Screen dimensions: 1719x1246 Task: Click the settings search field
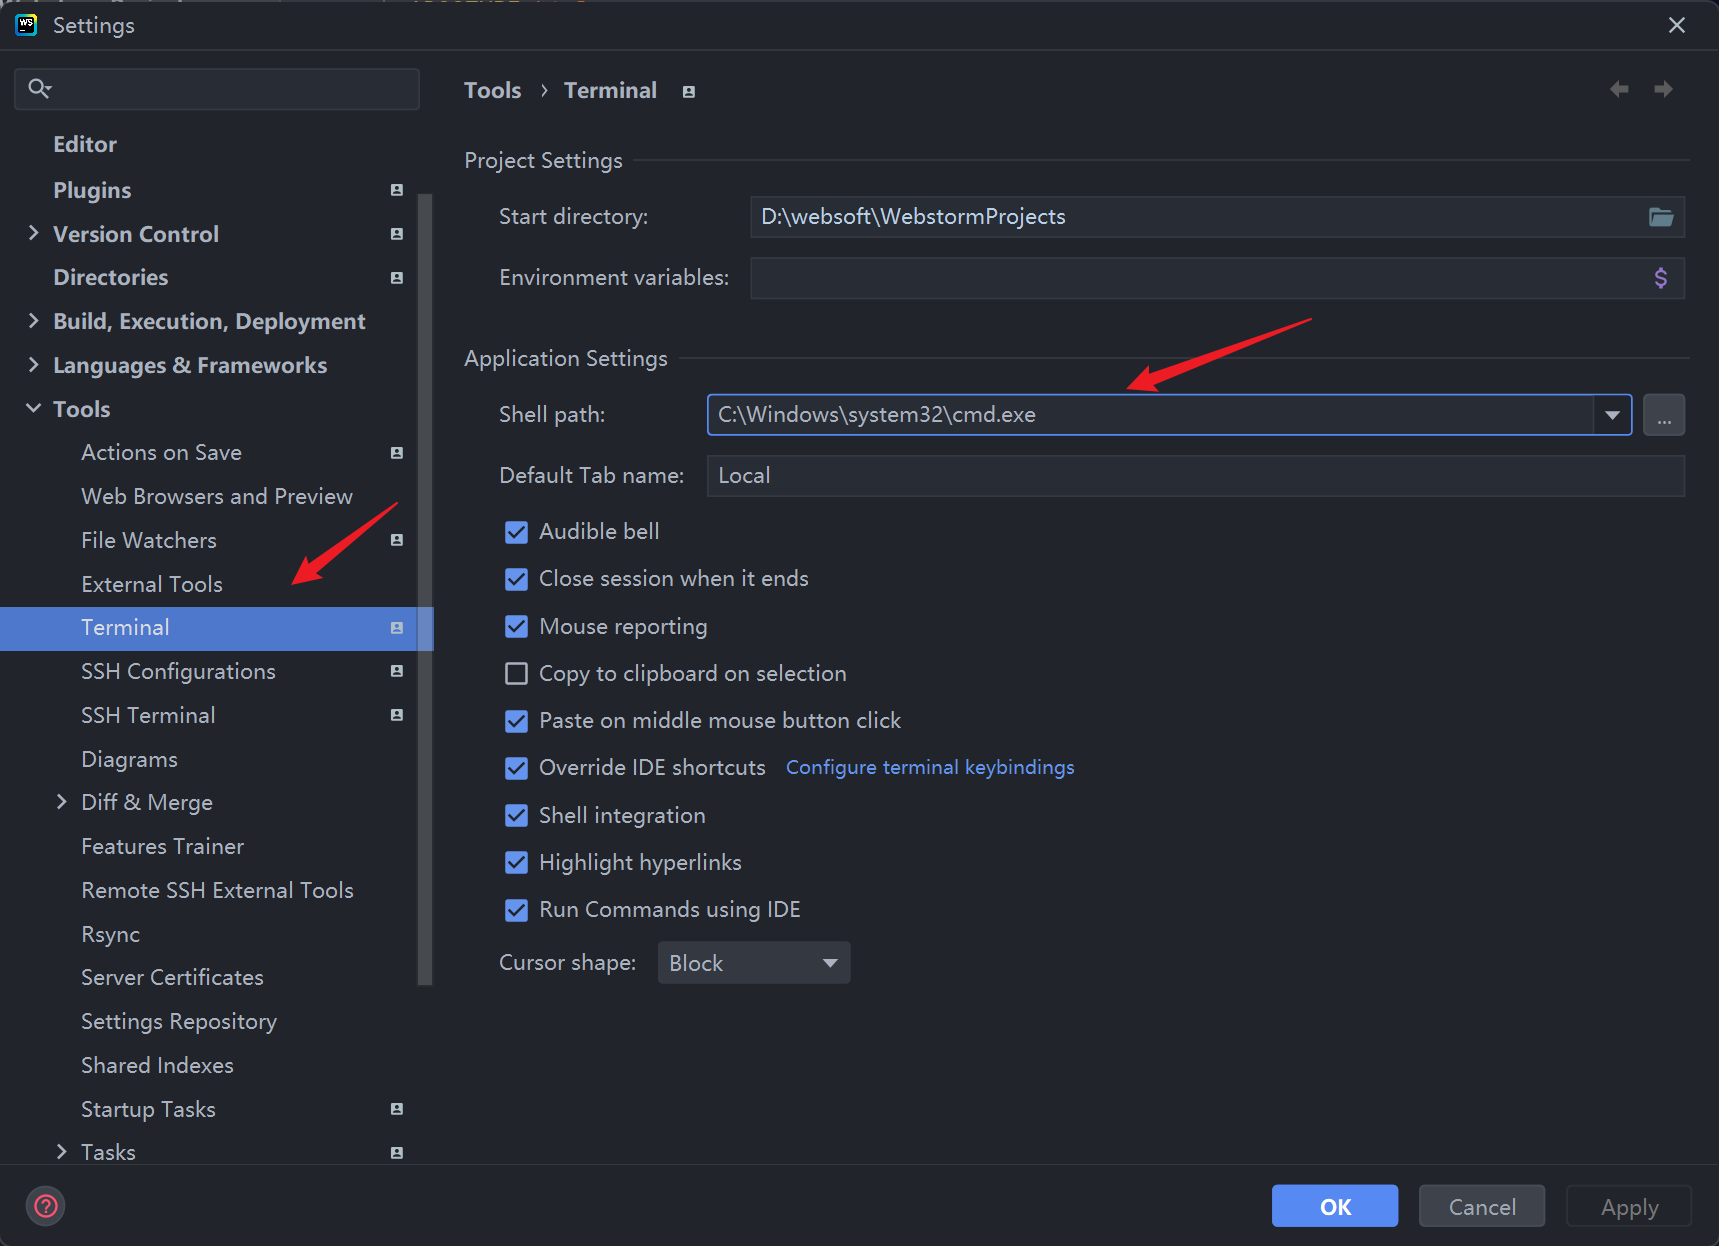pyautogui.click(x=217, y=89)
